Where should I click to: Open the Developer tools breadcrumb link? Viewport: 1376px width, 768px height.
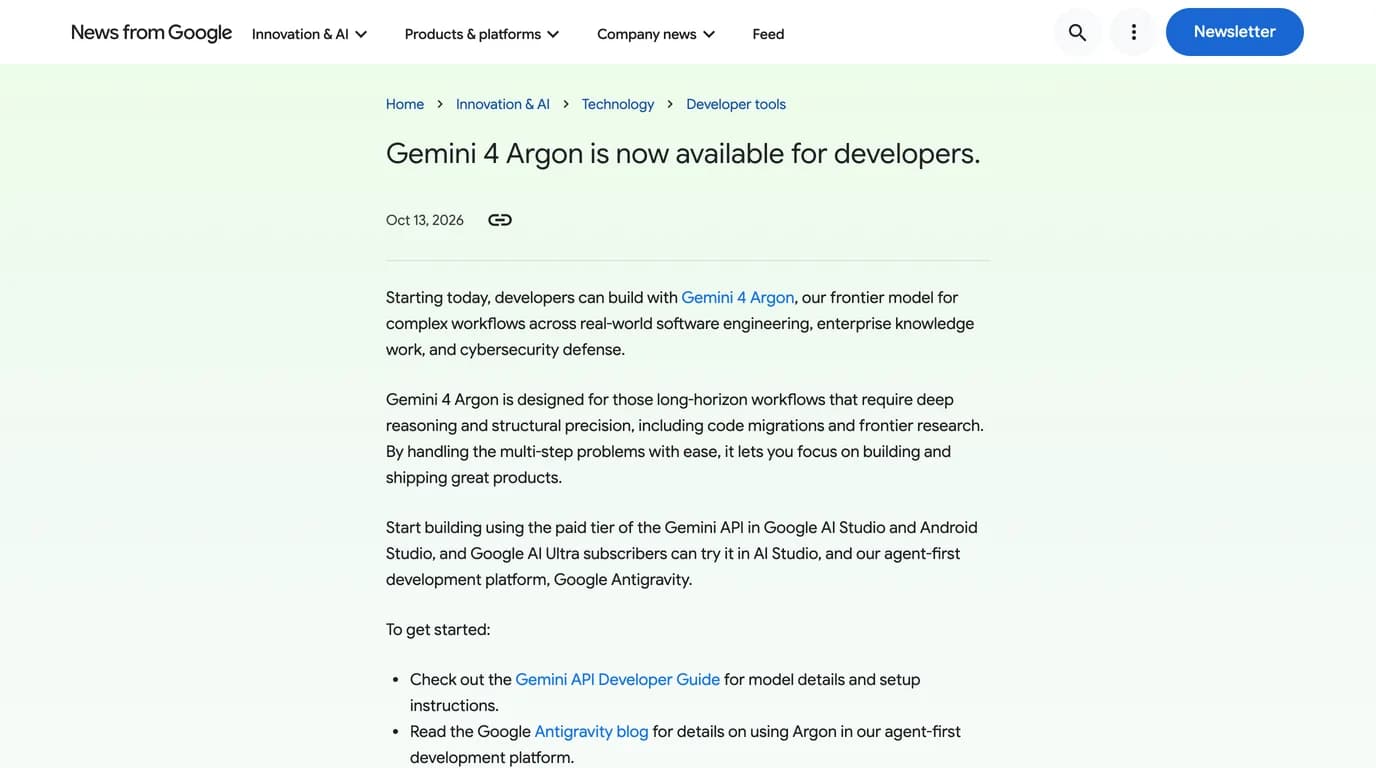pyautogui.click(x=736, y=104)
